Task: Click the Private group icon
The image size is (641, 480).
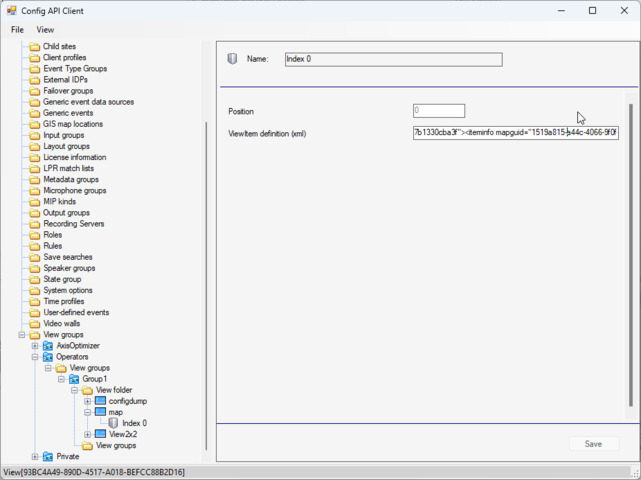Action: coord(47,457)
